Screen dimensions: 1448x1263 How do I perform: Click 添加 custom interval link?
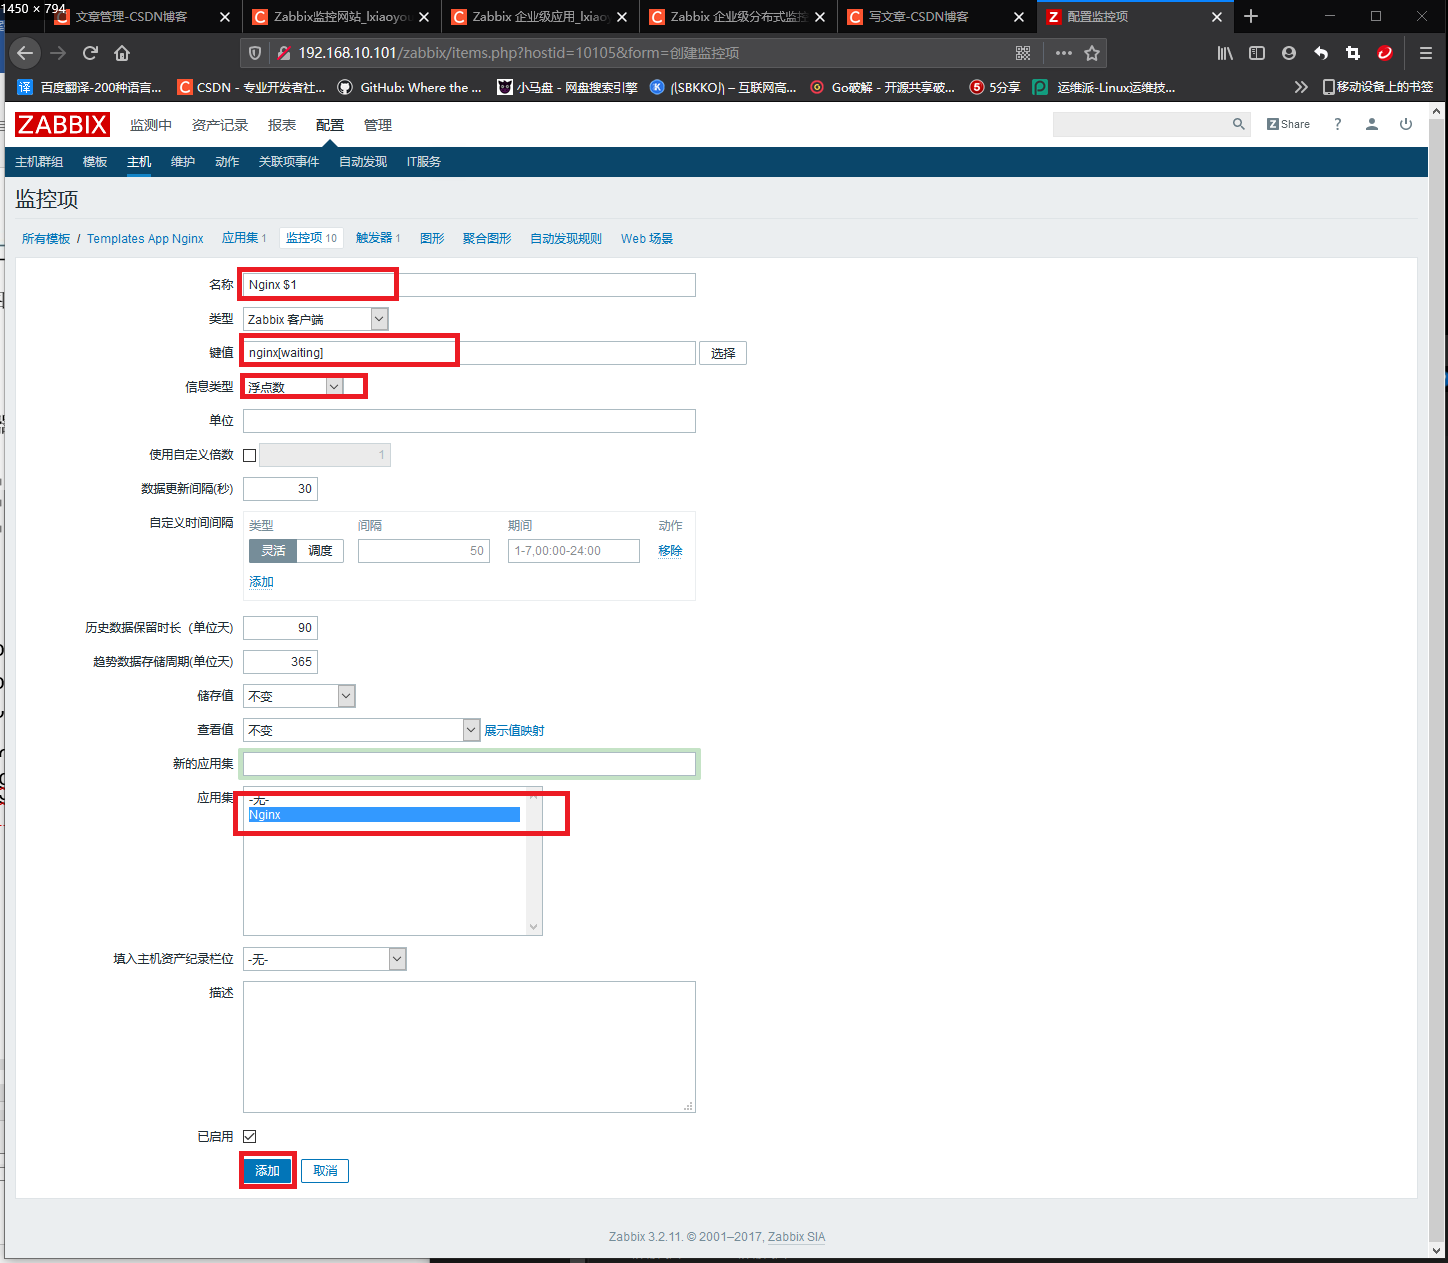tap(261, 582)
